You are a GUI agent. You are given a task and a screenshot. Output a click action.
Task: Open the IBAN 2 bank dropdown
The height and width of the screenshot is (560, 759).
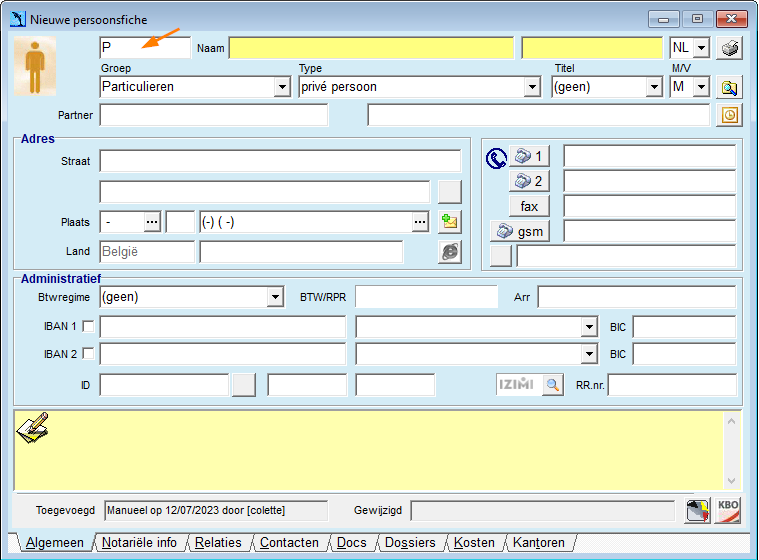coord(589,354)
